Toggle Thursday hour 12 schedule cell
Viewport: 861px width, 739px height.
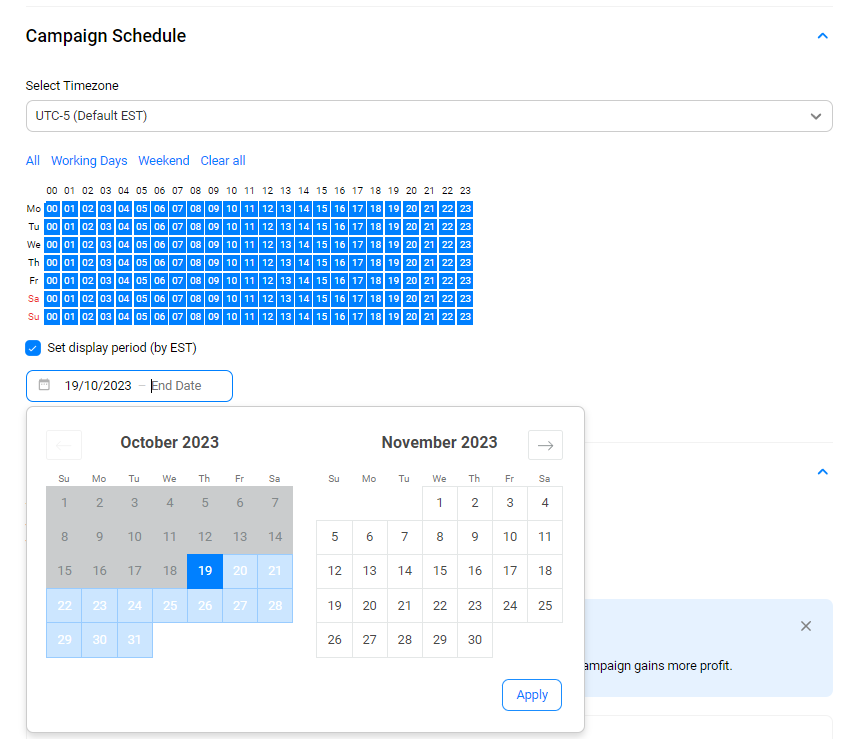click(x=268, y=263)
